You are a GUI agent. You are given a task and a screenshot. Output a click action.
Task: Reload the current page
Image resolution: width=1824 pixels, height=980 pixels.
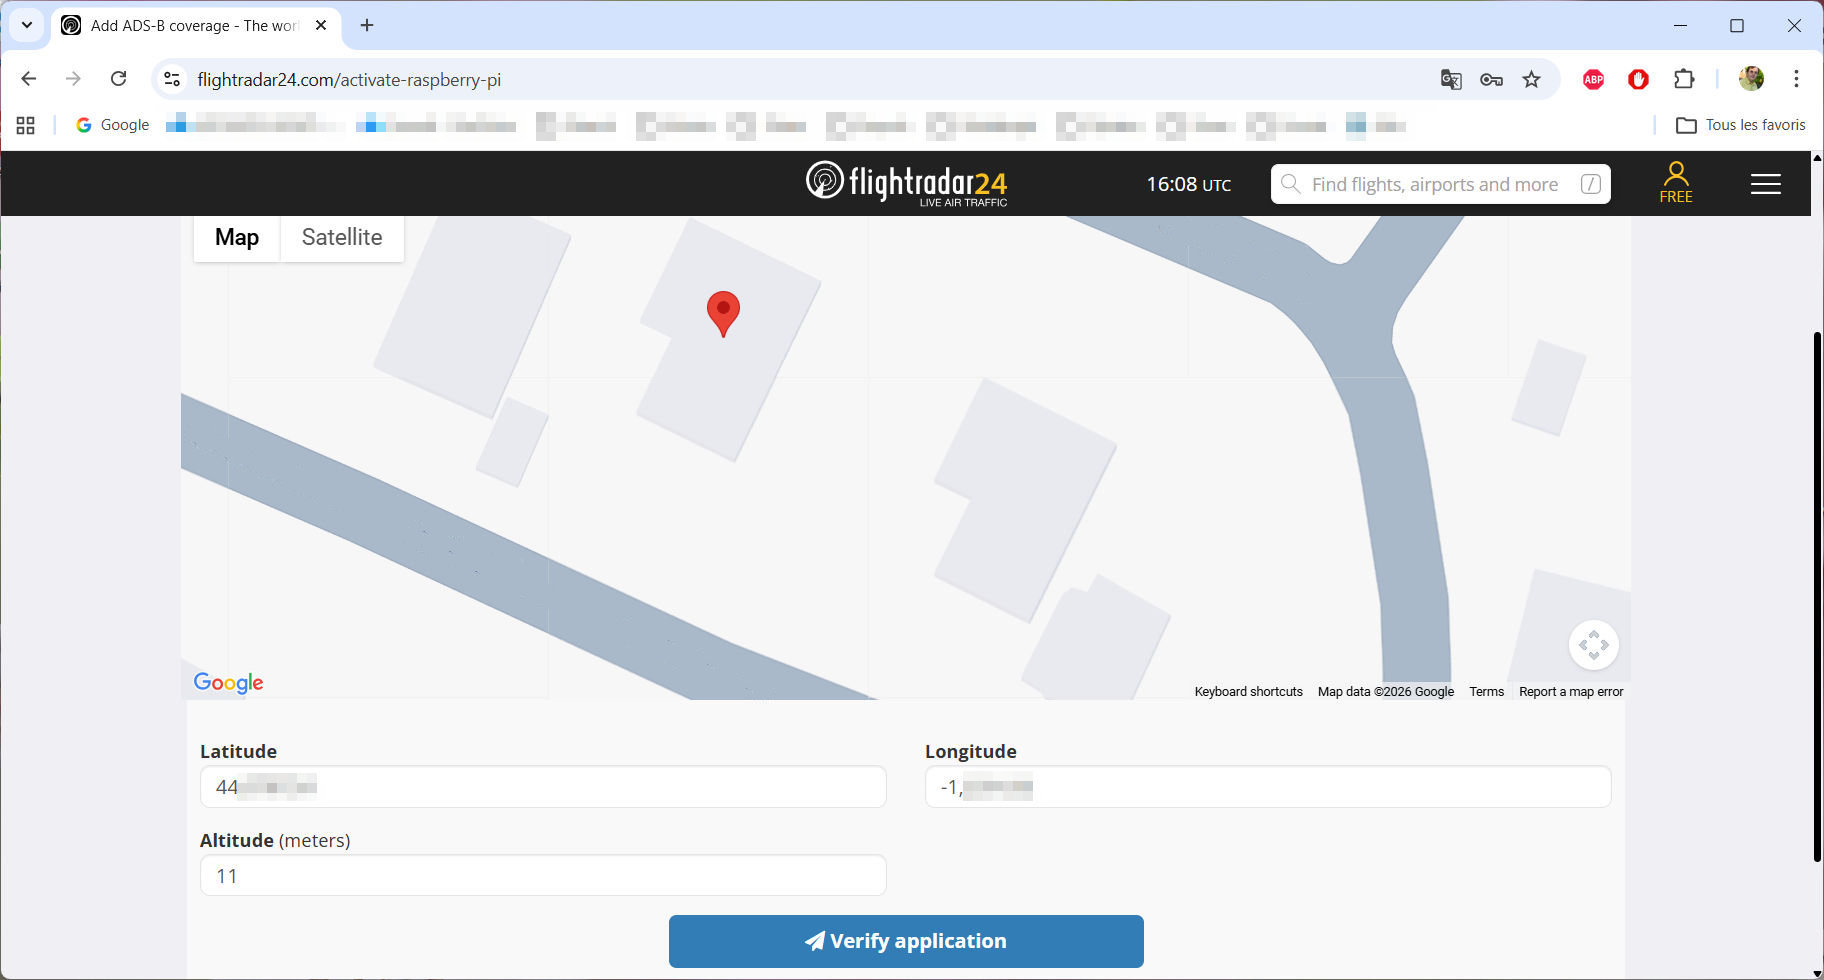click(x=118, y=79)
